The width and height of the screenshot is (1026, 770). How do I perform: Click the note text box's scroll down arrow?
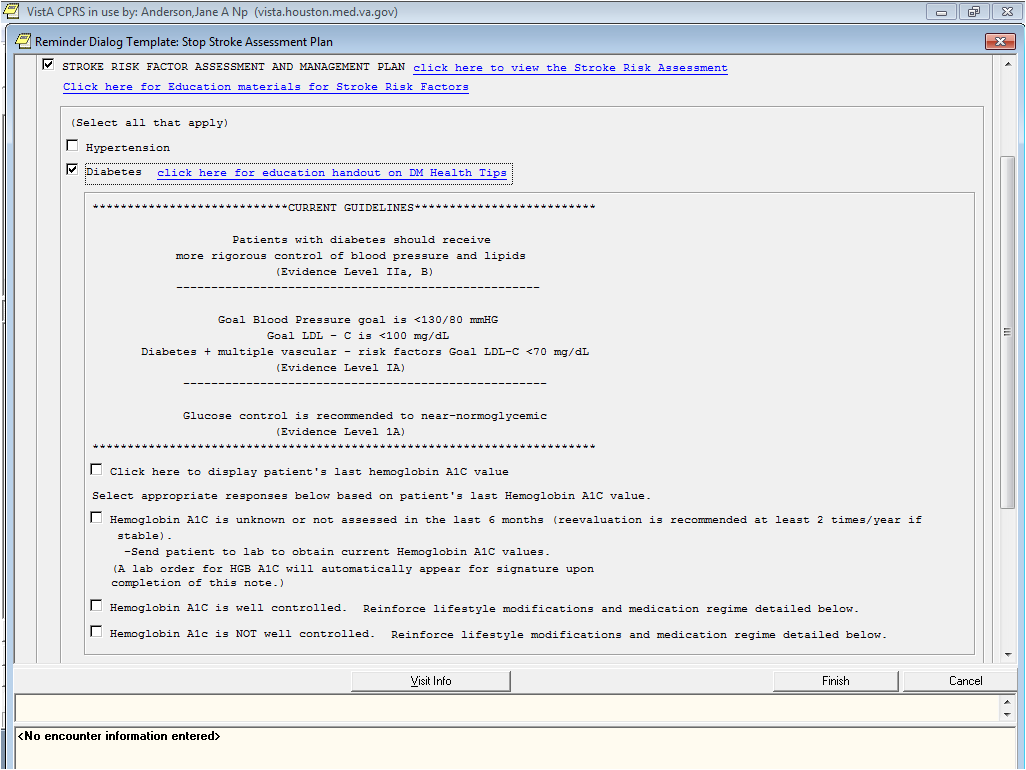1007,714
